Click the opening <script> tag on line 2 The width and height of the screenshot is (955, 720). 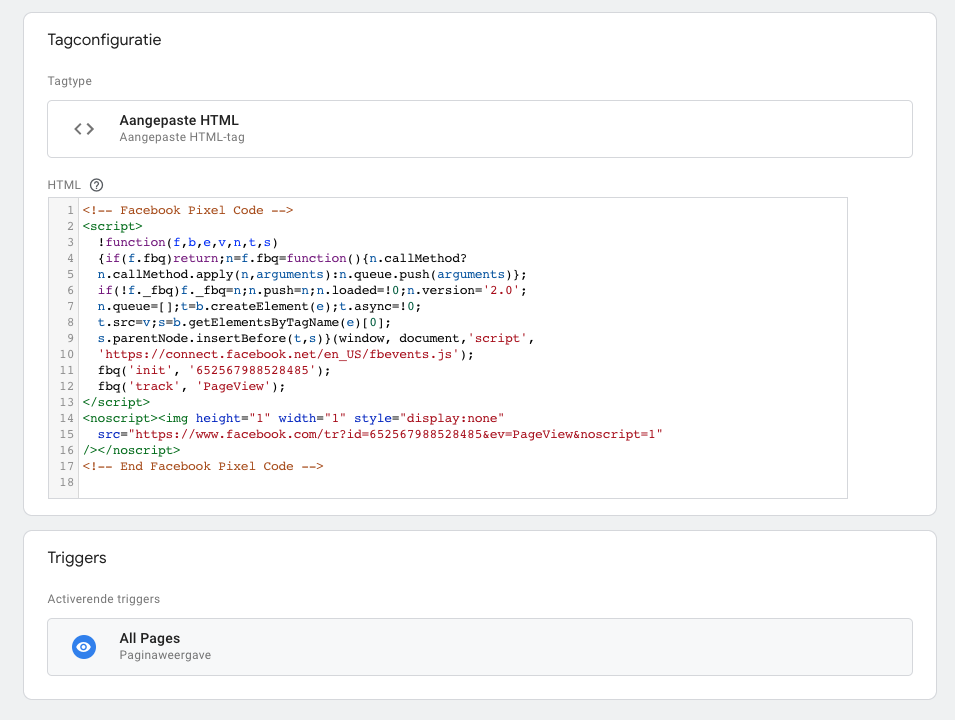click(x=113, y=226)
